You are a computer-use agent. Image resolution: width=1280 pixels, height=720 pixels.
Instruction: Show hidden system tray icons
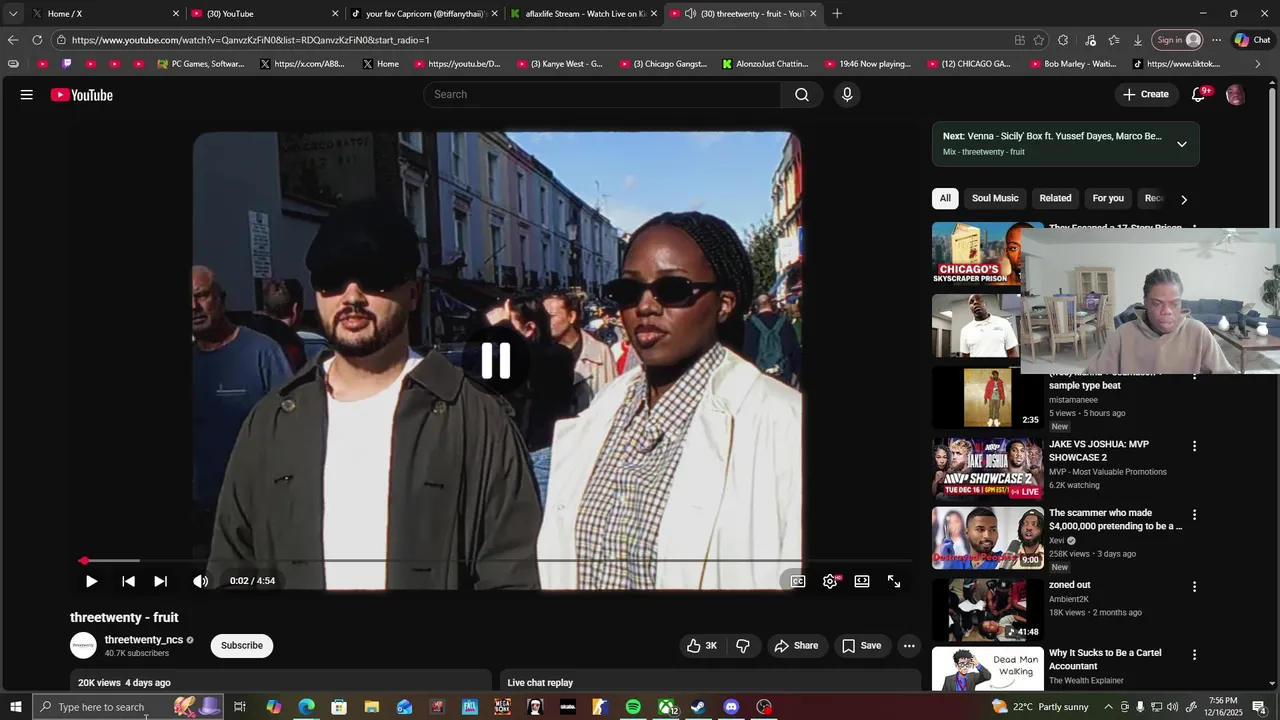point(1108,707)
